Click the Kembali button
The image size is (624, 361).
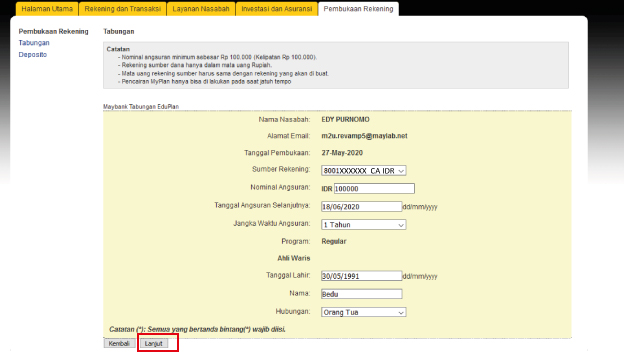(119, 343)
